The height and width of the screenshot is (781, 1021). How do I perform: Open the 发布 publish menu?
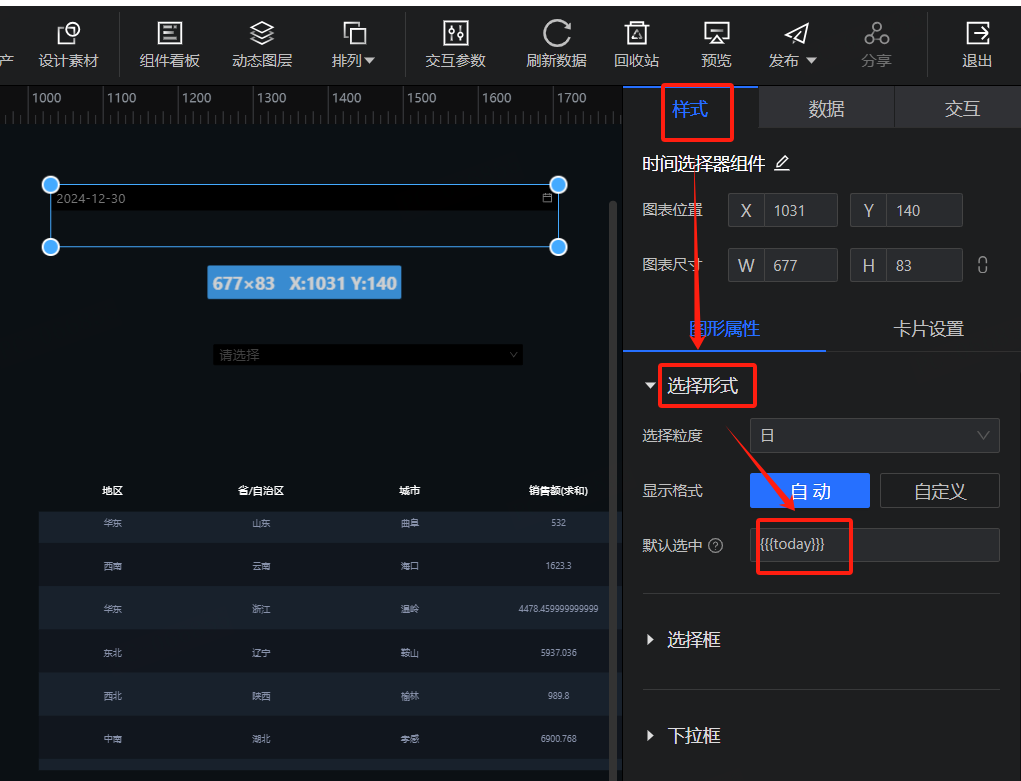coord(794,45)
